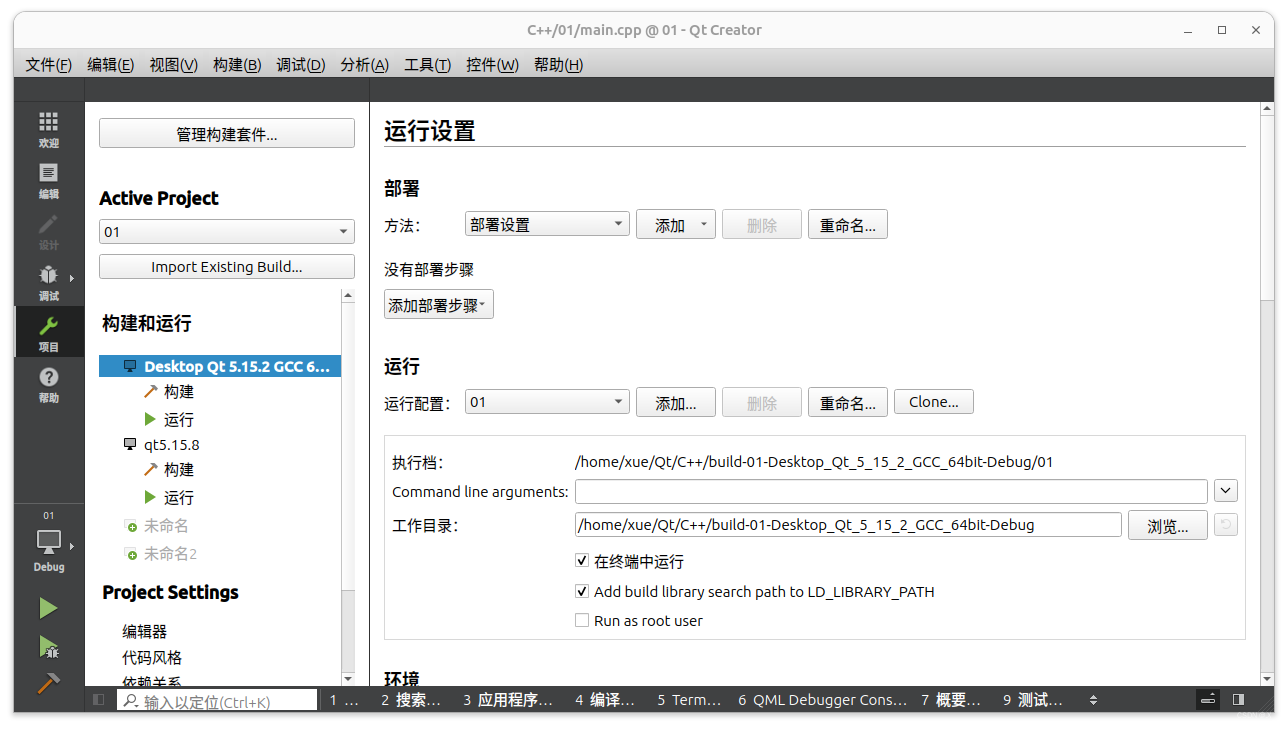Toggle 在终端中运行 checkbox
This screenshot has height=729, width=1288.
point(582,562)
